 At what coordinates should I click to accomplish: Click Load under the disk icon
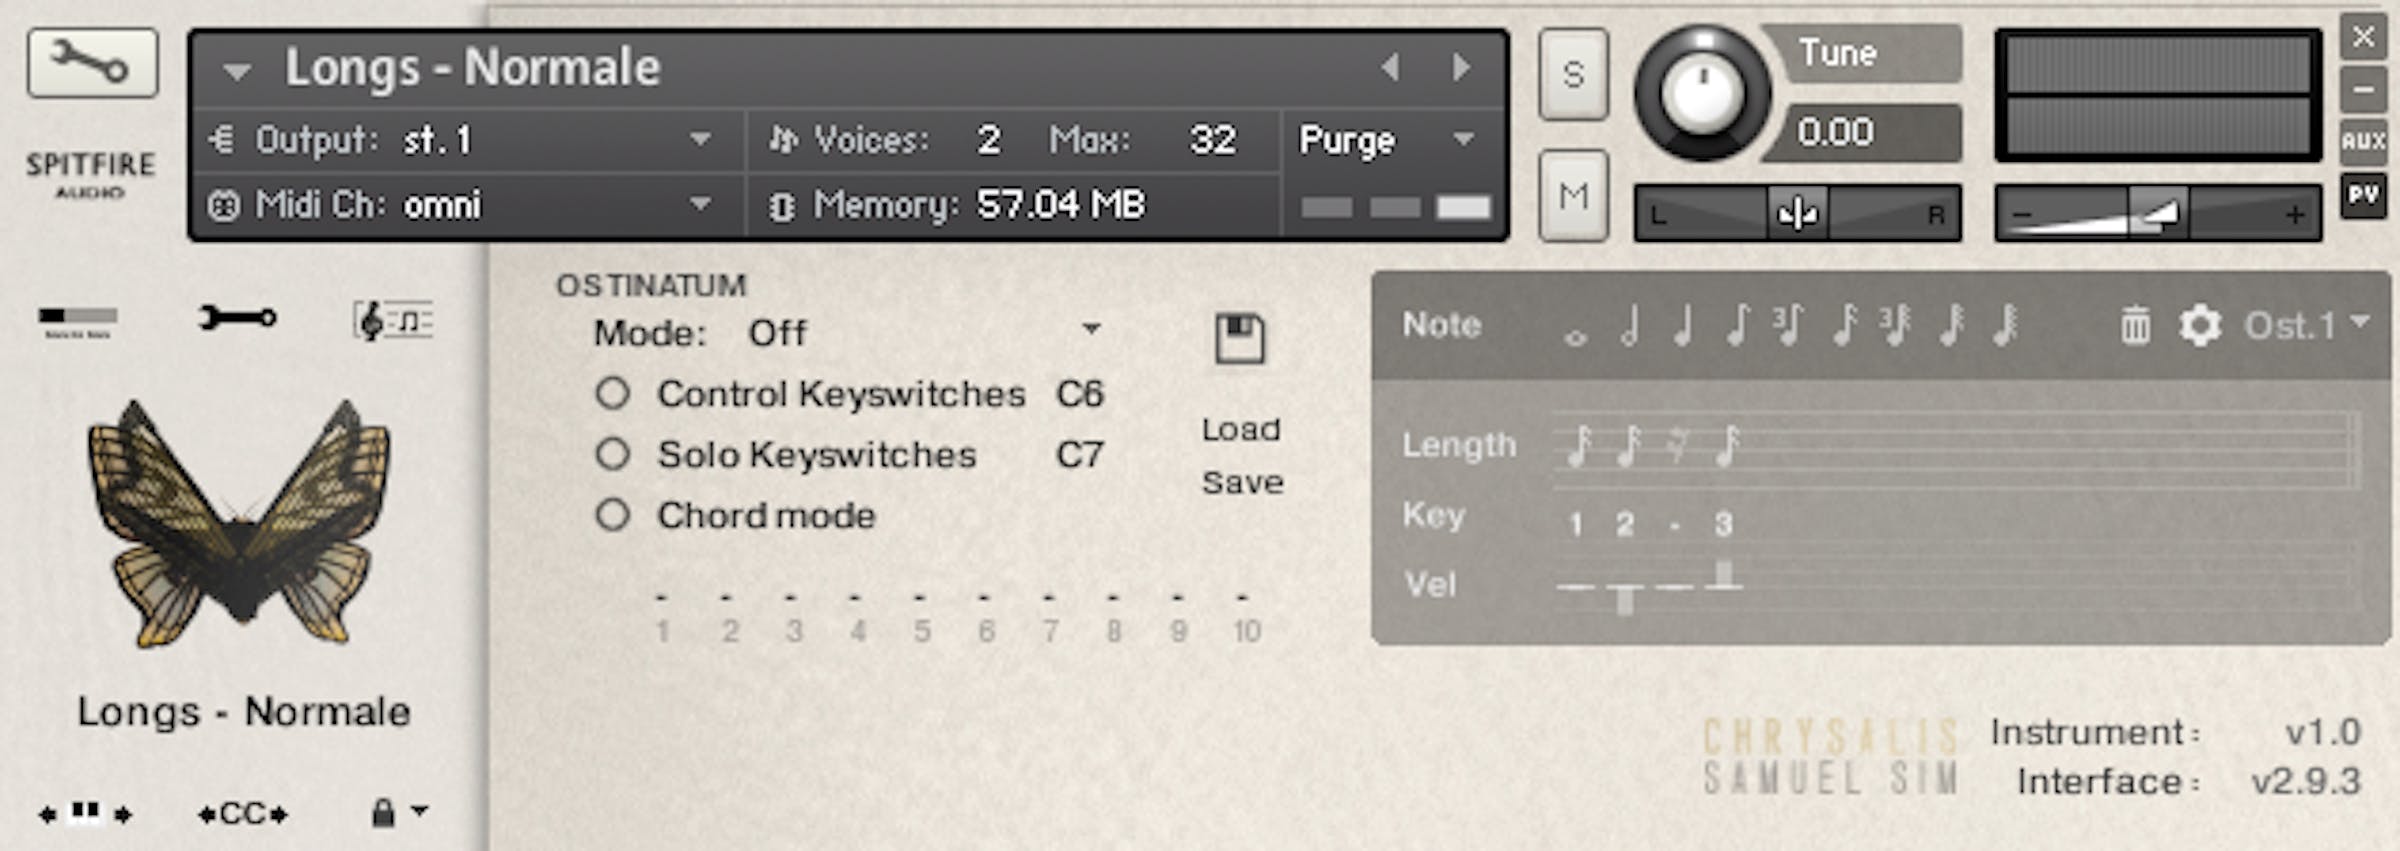click(1241, 429)
